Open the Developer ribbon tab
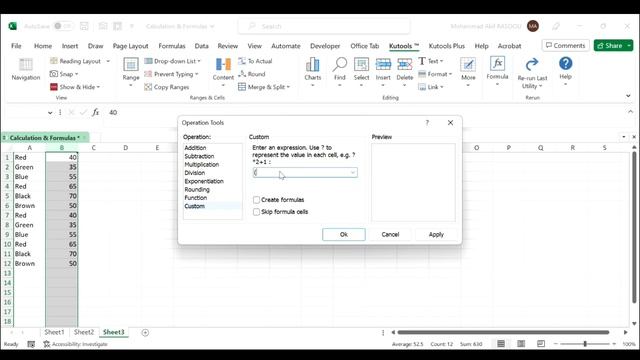The width and height of the screenshot is (640, 360). pos(325,46)
